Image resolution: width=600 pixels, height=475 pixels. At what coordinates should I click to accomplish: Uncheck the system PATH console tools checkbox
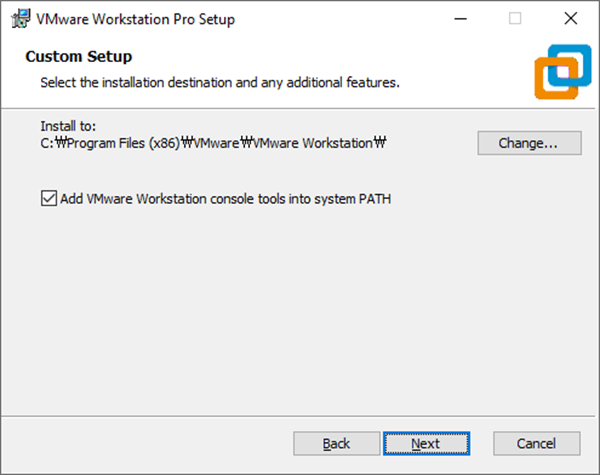49,198
